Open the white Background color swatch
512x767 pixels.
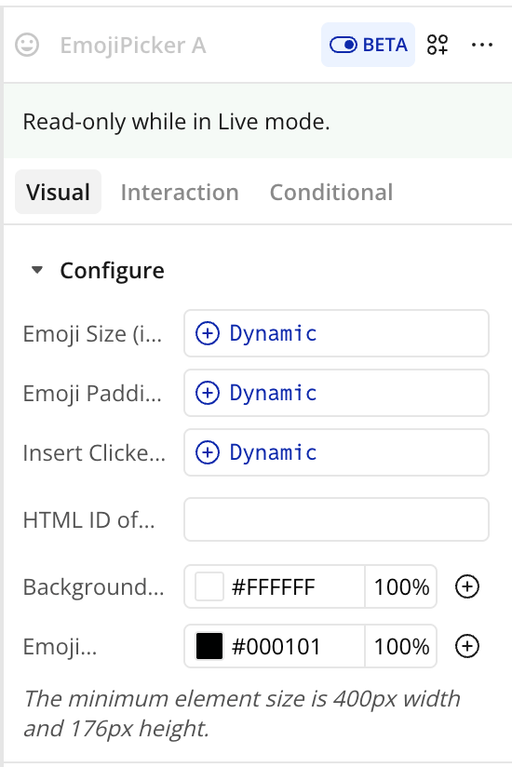pos(209,587)
